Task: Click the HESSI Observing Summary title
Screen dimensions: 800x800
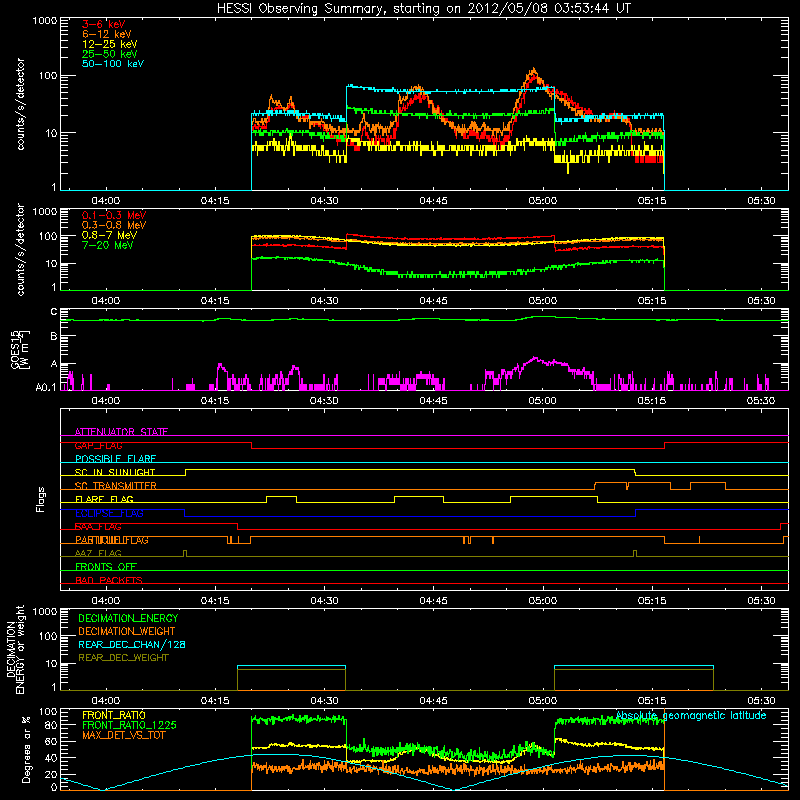Action: [423, 9]
